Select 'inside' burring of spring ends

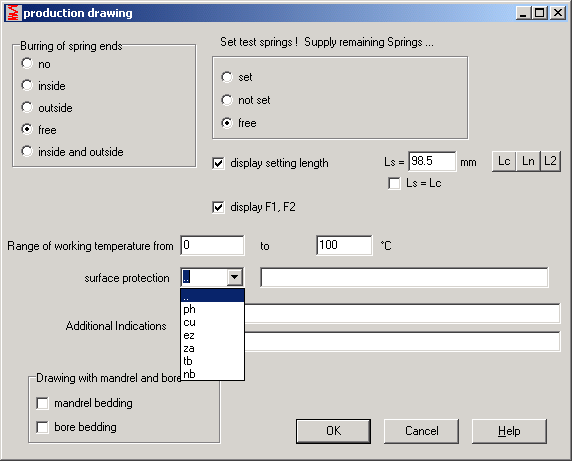coord(27,85)
